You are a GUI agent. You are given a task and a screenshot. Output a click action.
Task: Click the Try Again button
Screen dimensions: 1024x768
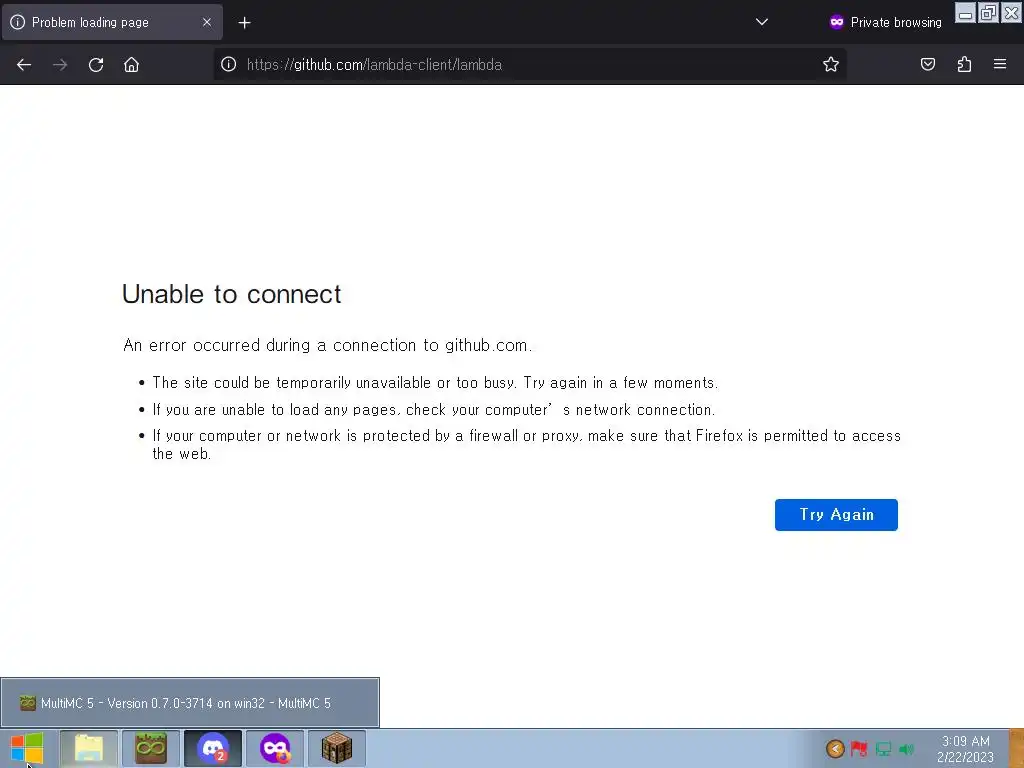pyautogui.click(x=836, y=515)
